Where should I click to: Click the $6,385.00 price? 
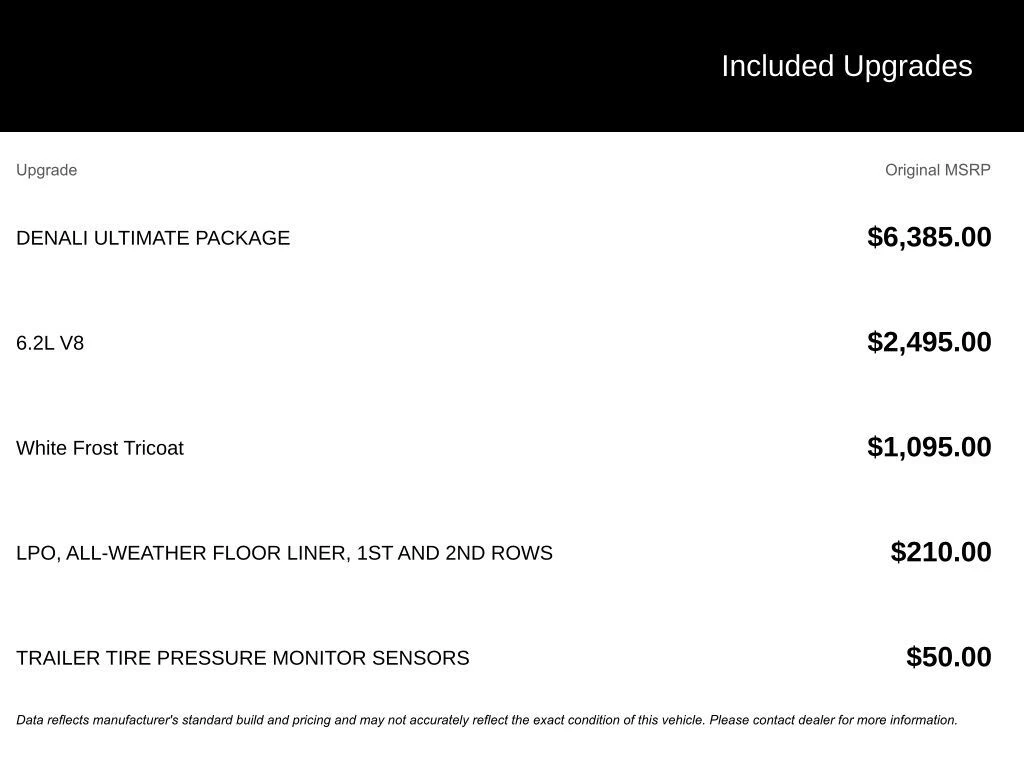tap(929, 237)
